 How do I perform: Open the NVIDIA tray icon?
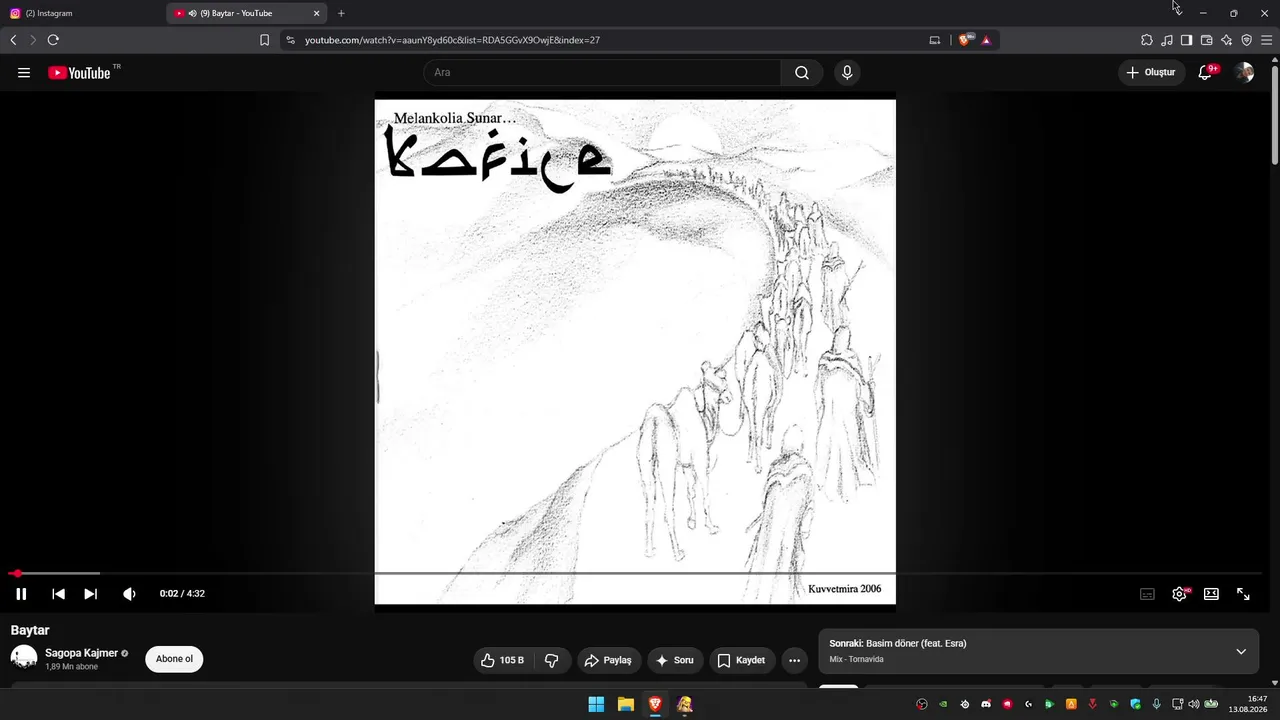click(x=943, y=704)
